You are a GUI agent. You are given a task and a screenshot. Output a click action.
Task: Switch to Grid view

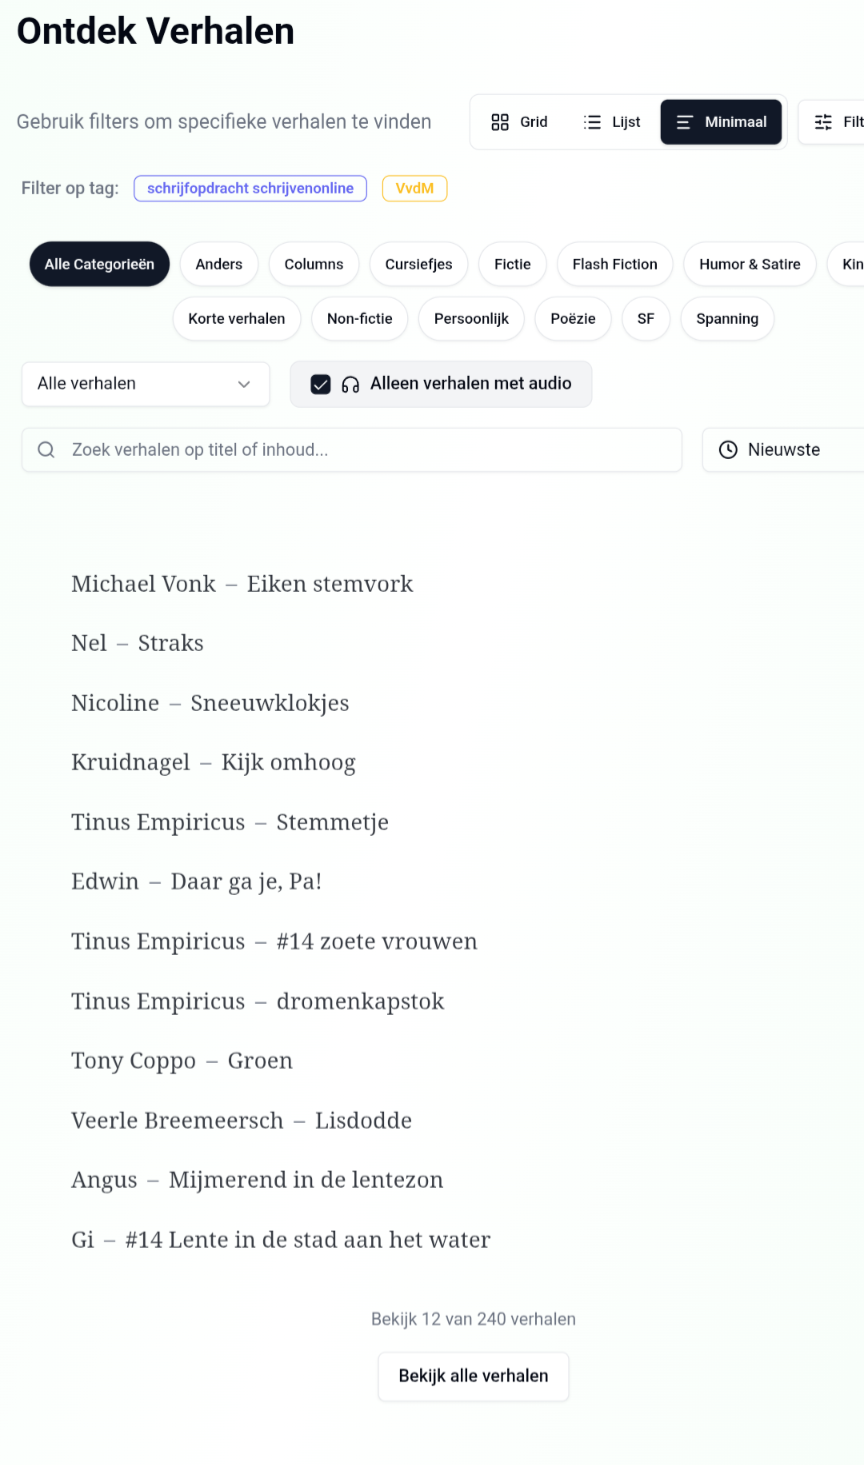pos(519,122)
